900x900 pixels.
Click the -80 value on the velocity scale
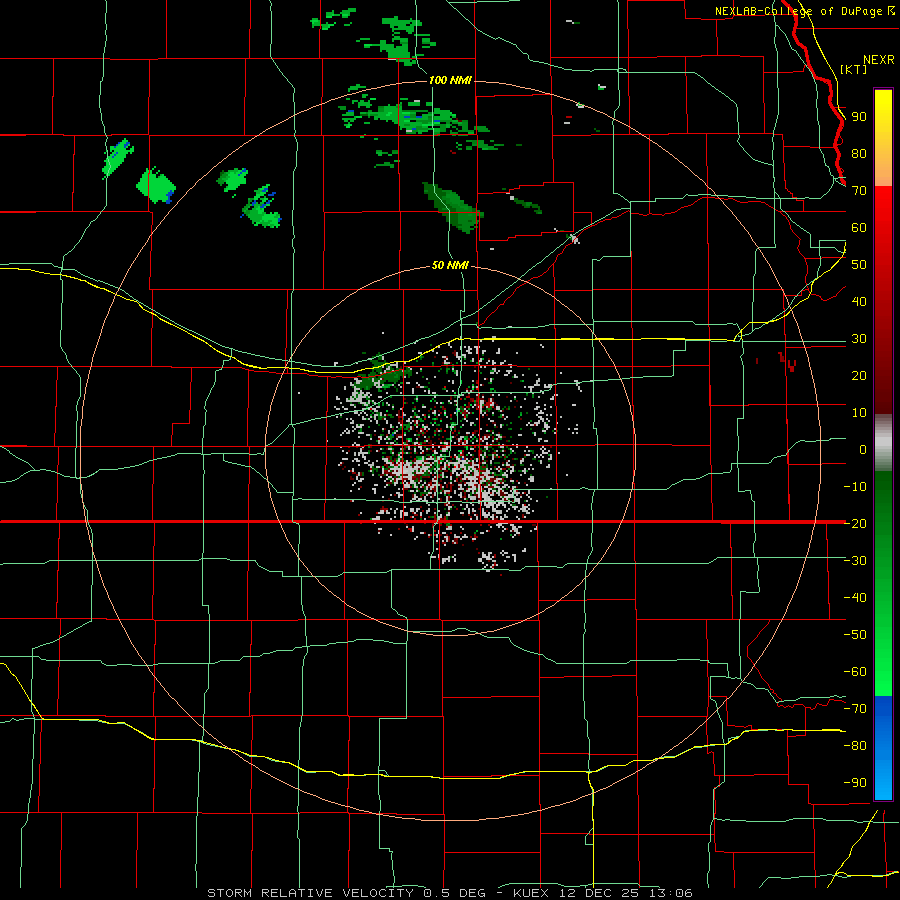click(x=855, y=746)
